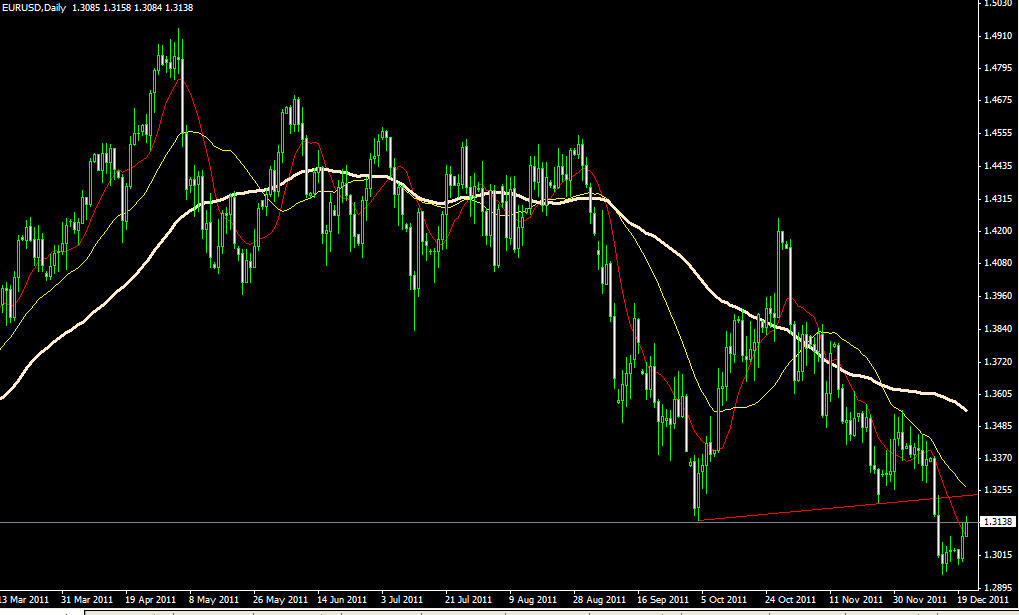
Task: Click the 30 Nov 2011 date label
Action: (920, 599)
